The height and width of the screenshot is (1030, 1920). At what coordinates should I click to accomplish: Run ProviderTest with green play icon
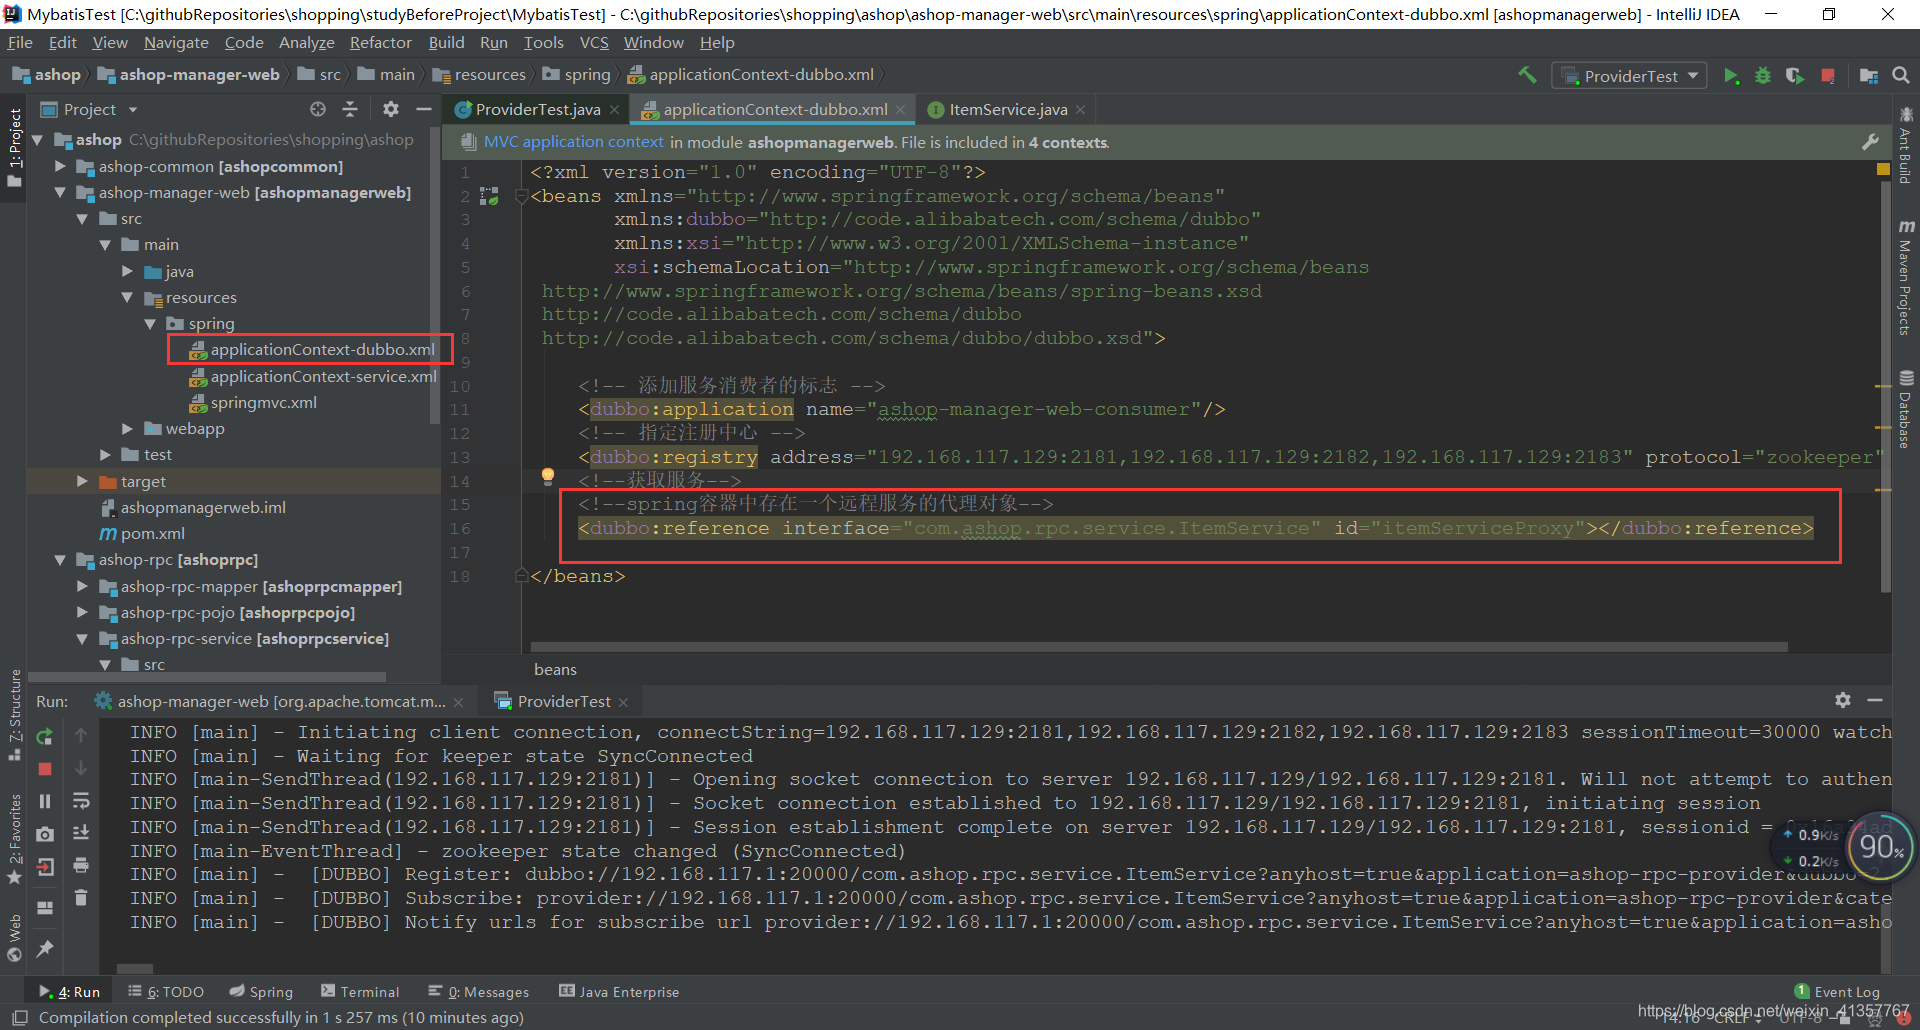1731,76
